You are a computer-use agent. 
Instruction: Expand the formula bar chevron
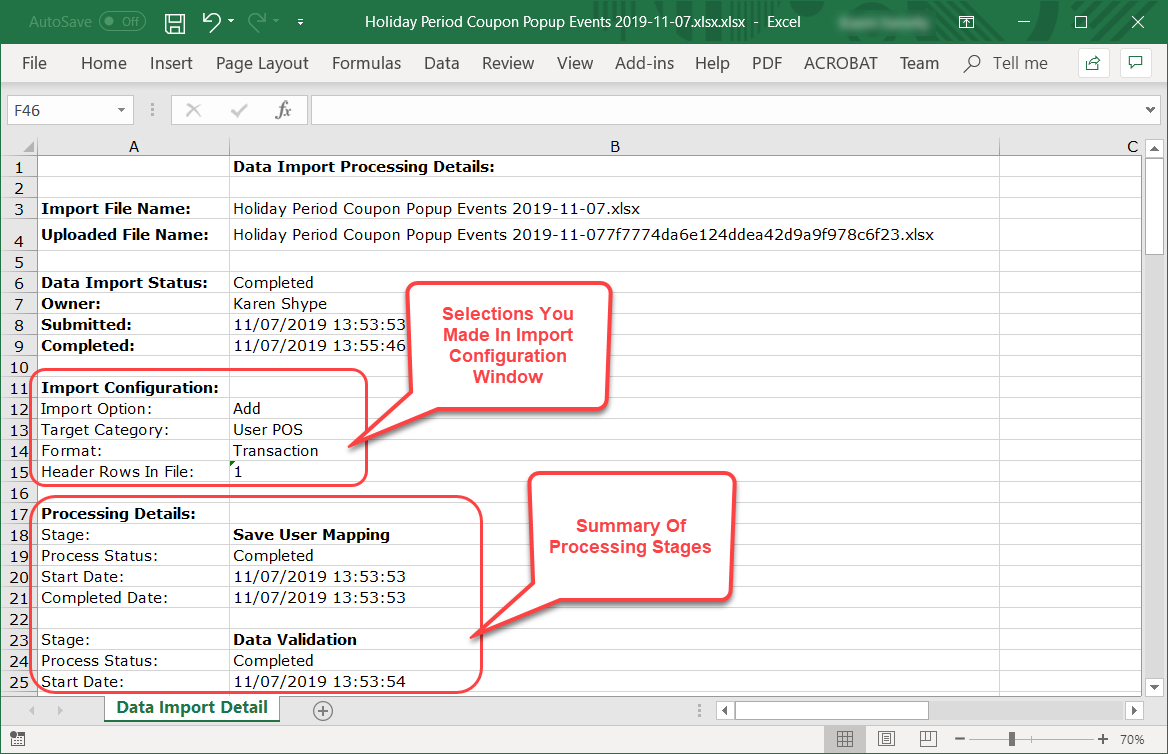[1150, 110]
